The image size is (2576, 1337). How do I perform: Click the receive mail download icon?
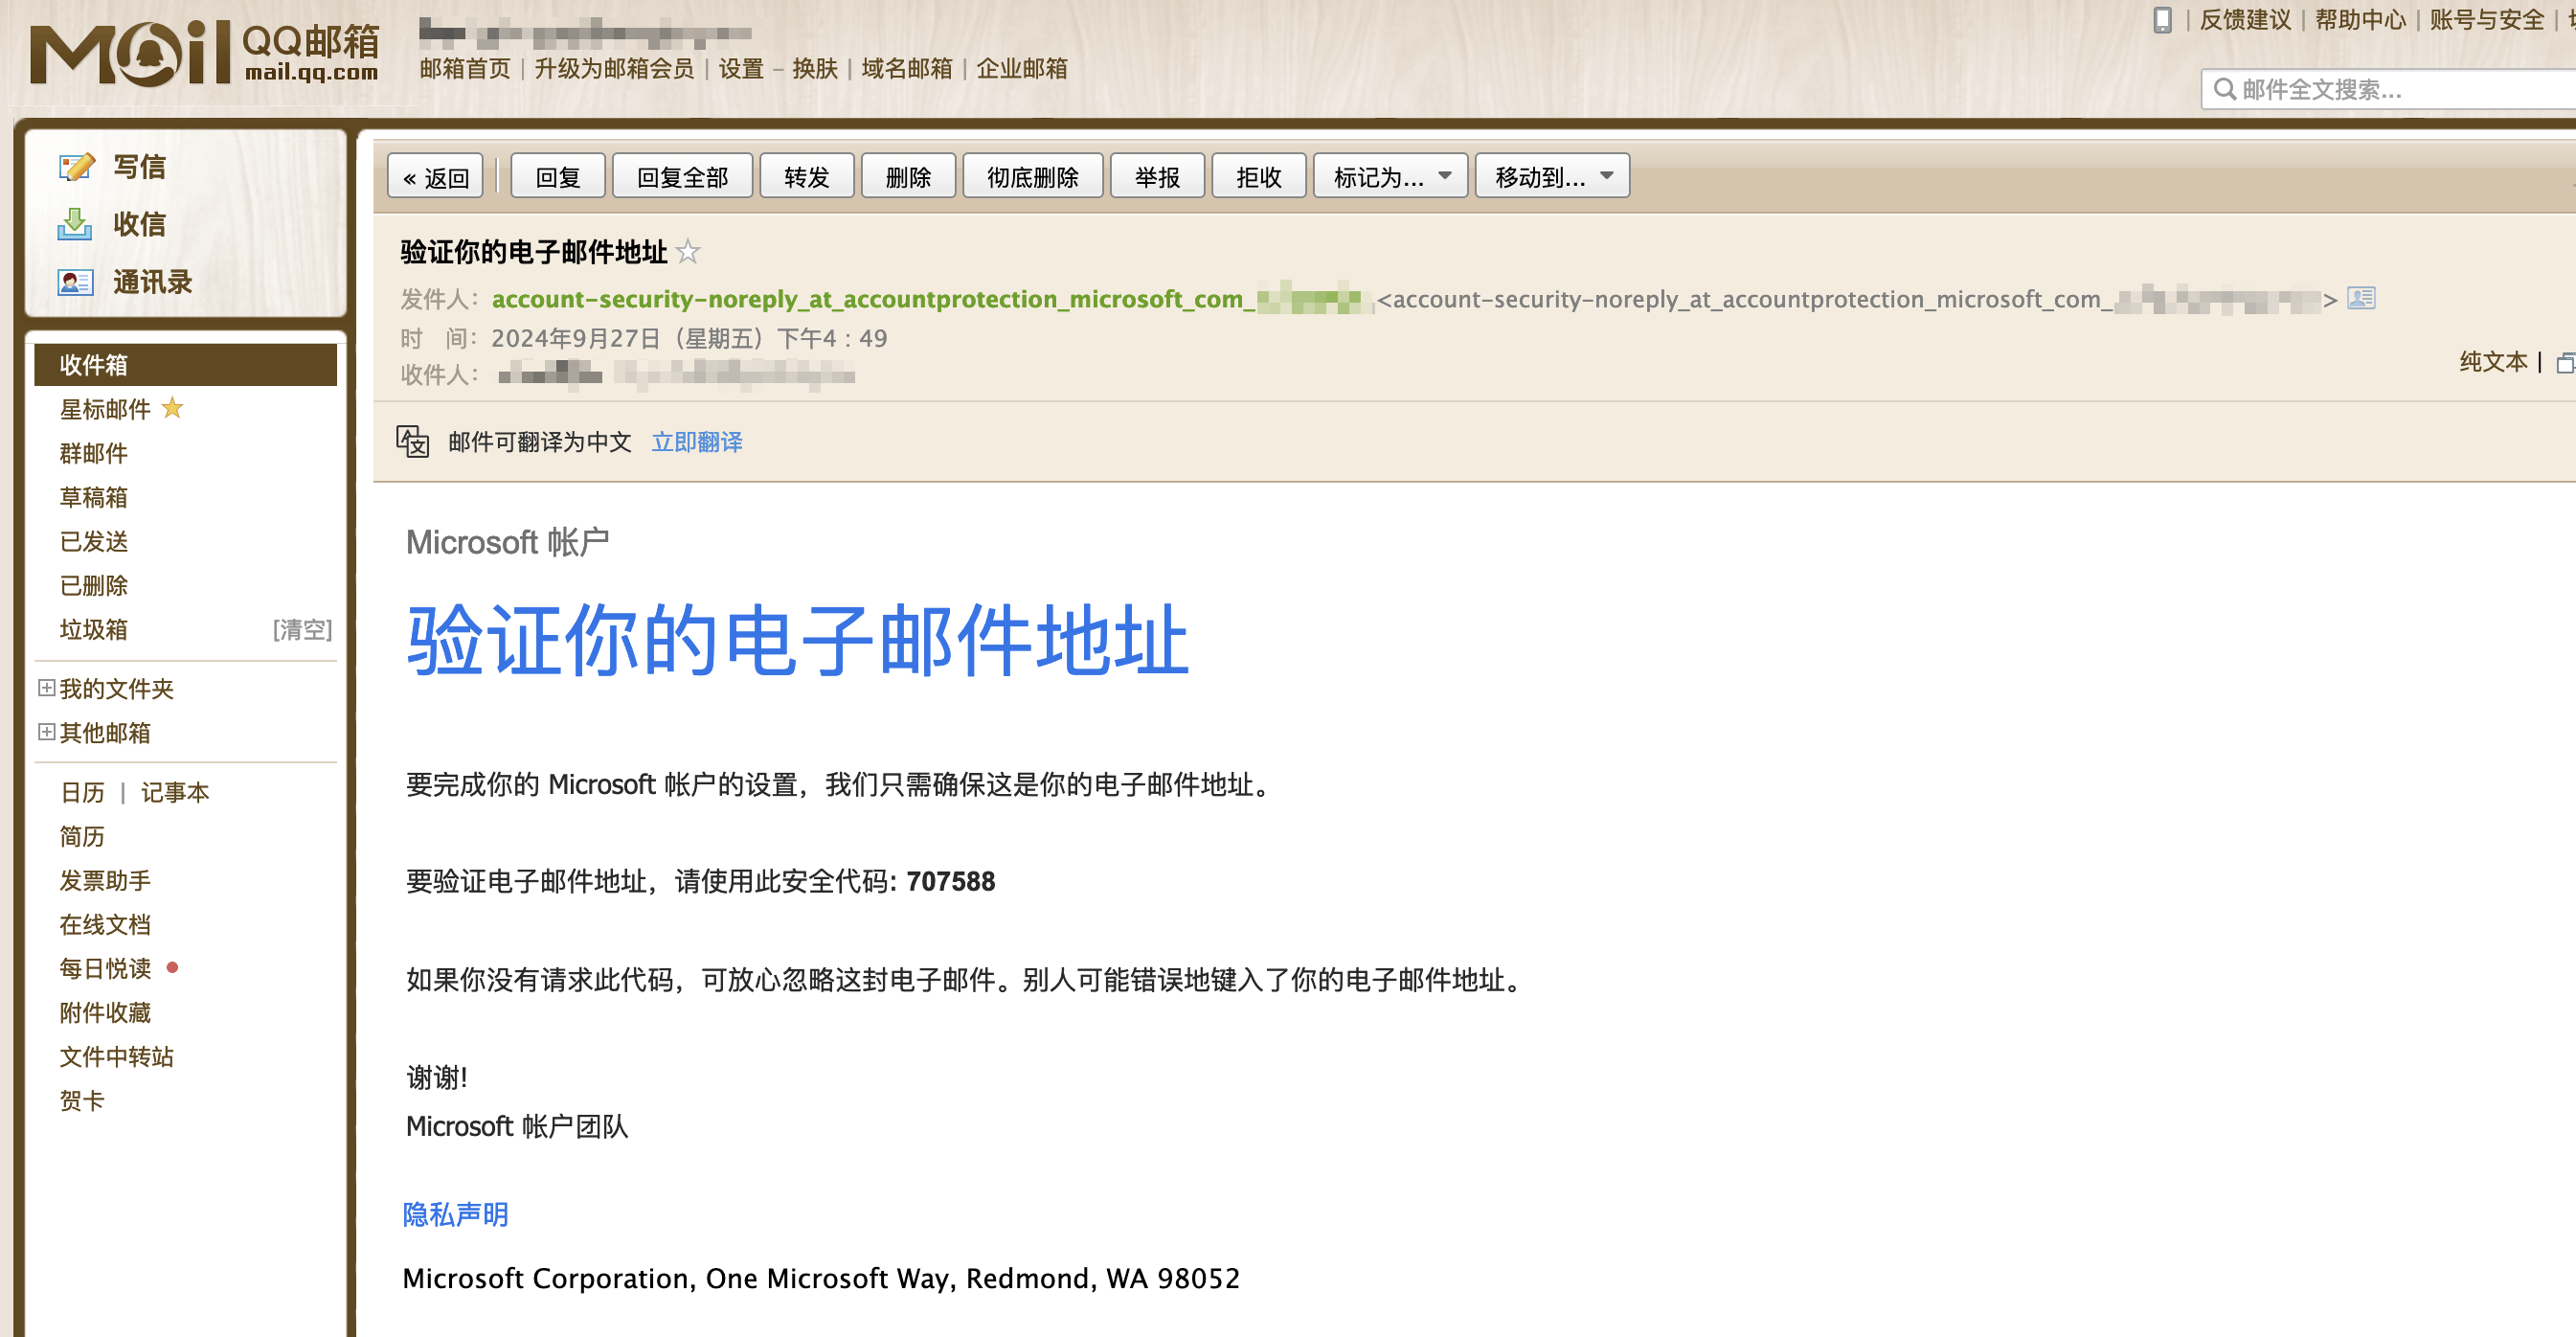(x=74, y=224)
